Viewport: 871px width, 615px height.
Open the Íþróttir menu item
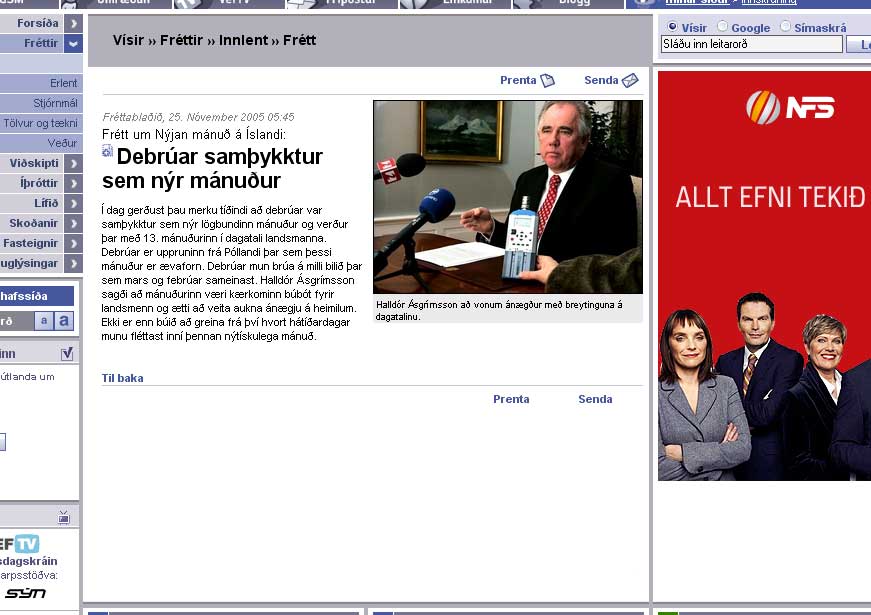[x=32, y=183]
